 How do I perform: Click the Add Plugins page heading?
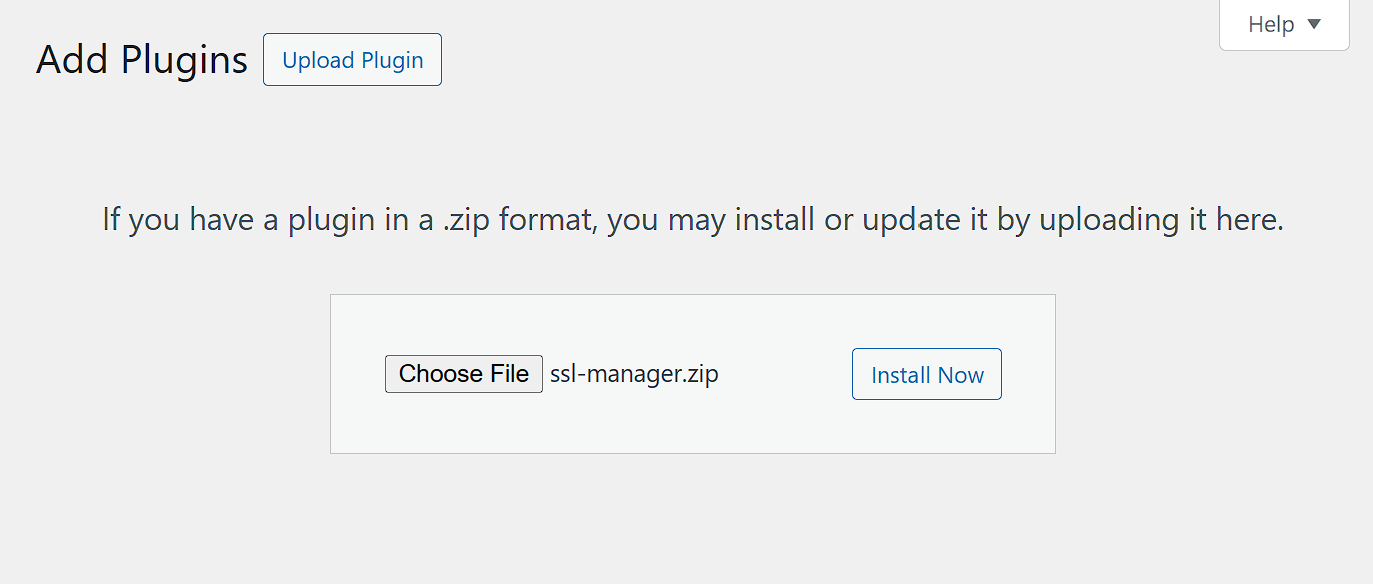[x=142, y=60]
